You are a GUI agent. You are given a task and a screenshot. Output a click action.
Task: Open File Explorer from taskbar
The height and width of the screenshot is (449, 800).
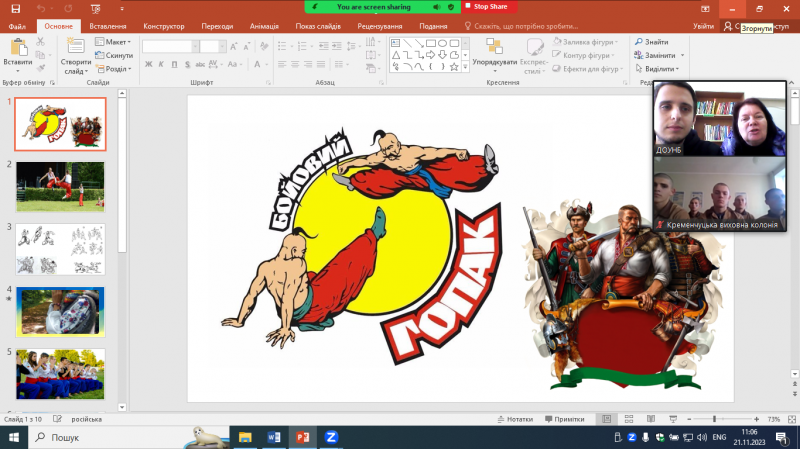tap(245, 437)
